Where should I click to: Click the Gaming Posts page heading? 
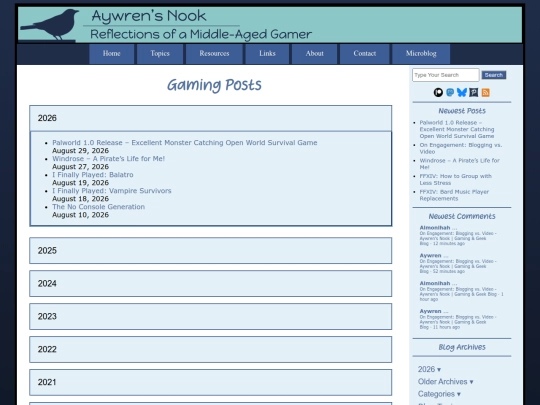[x=214, y=85]
